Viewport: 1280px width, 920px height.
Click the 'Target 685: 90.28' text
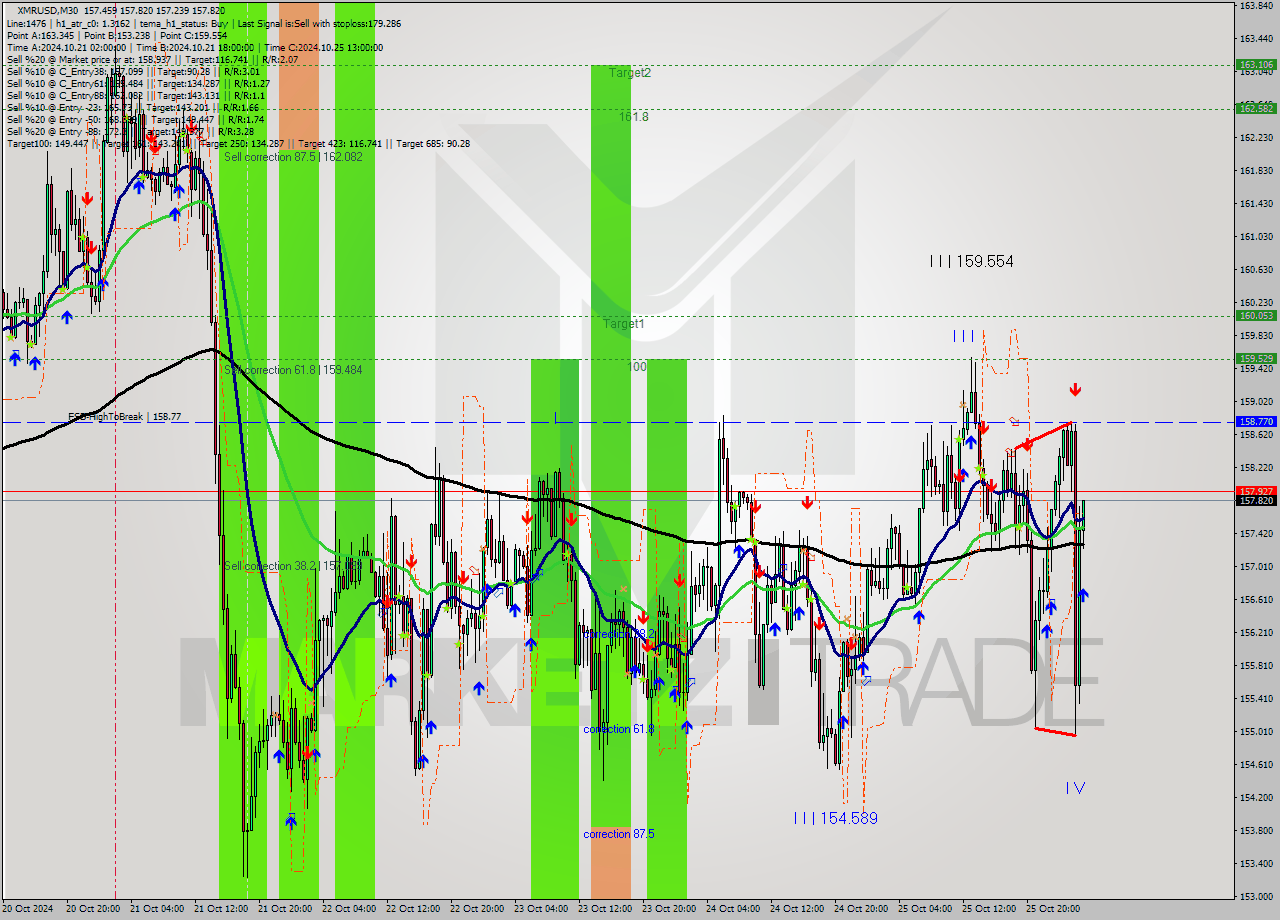(x=433, y=144)
